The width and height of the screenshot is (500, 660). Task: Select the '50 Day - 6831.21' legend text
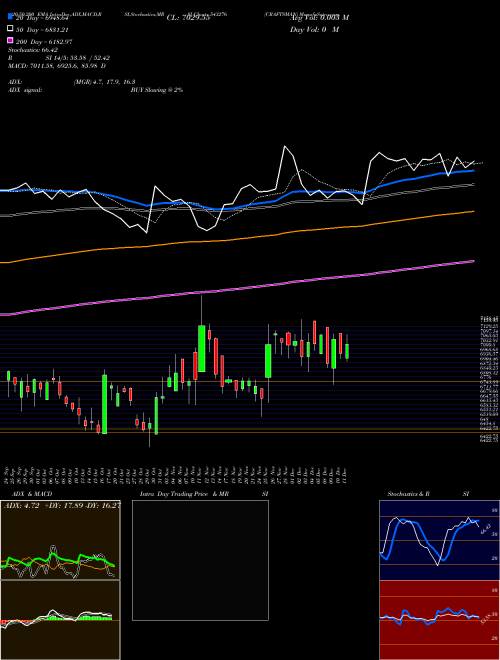(42, 30)
